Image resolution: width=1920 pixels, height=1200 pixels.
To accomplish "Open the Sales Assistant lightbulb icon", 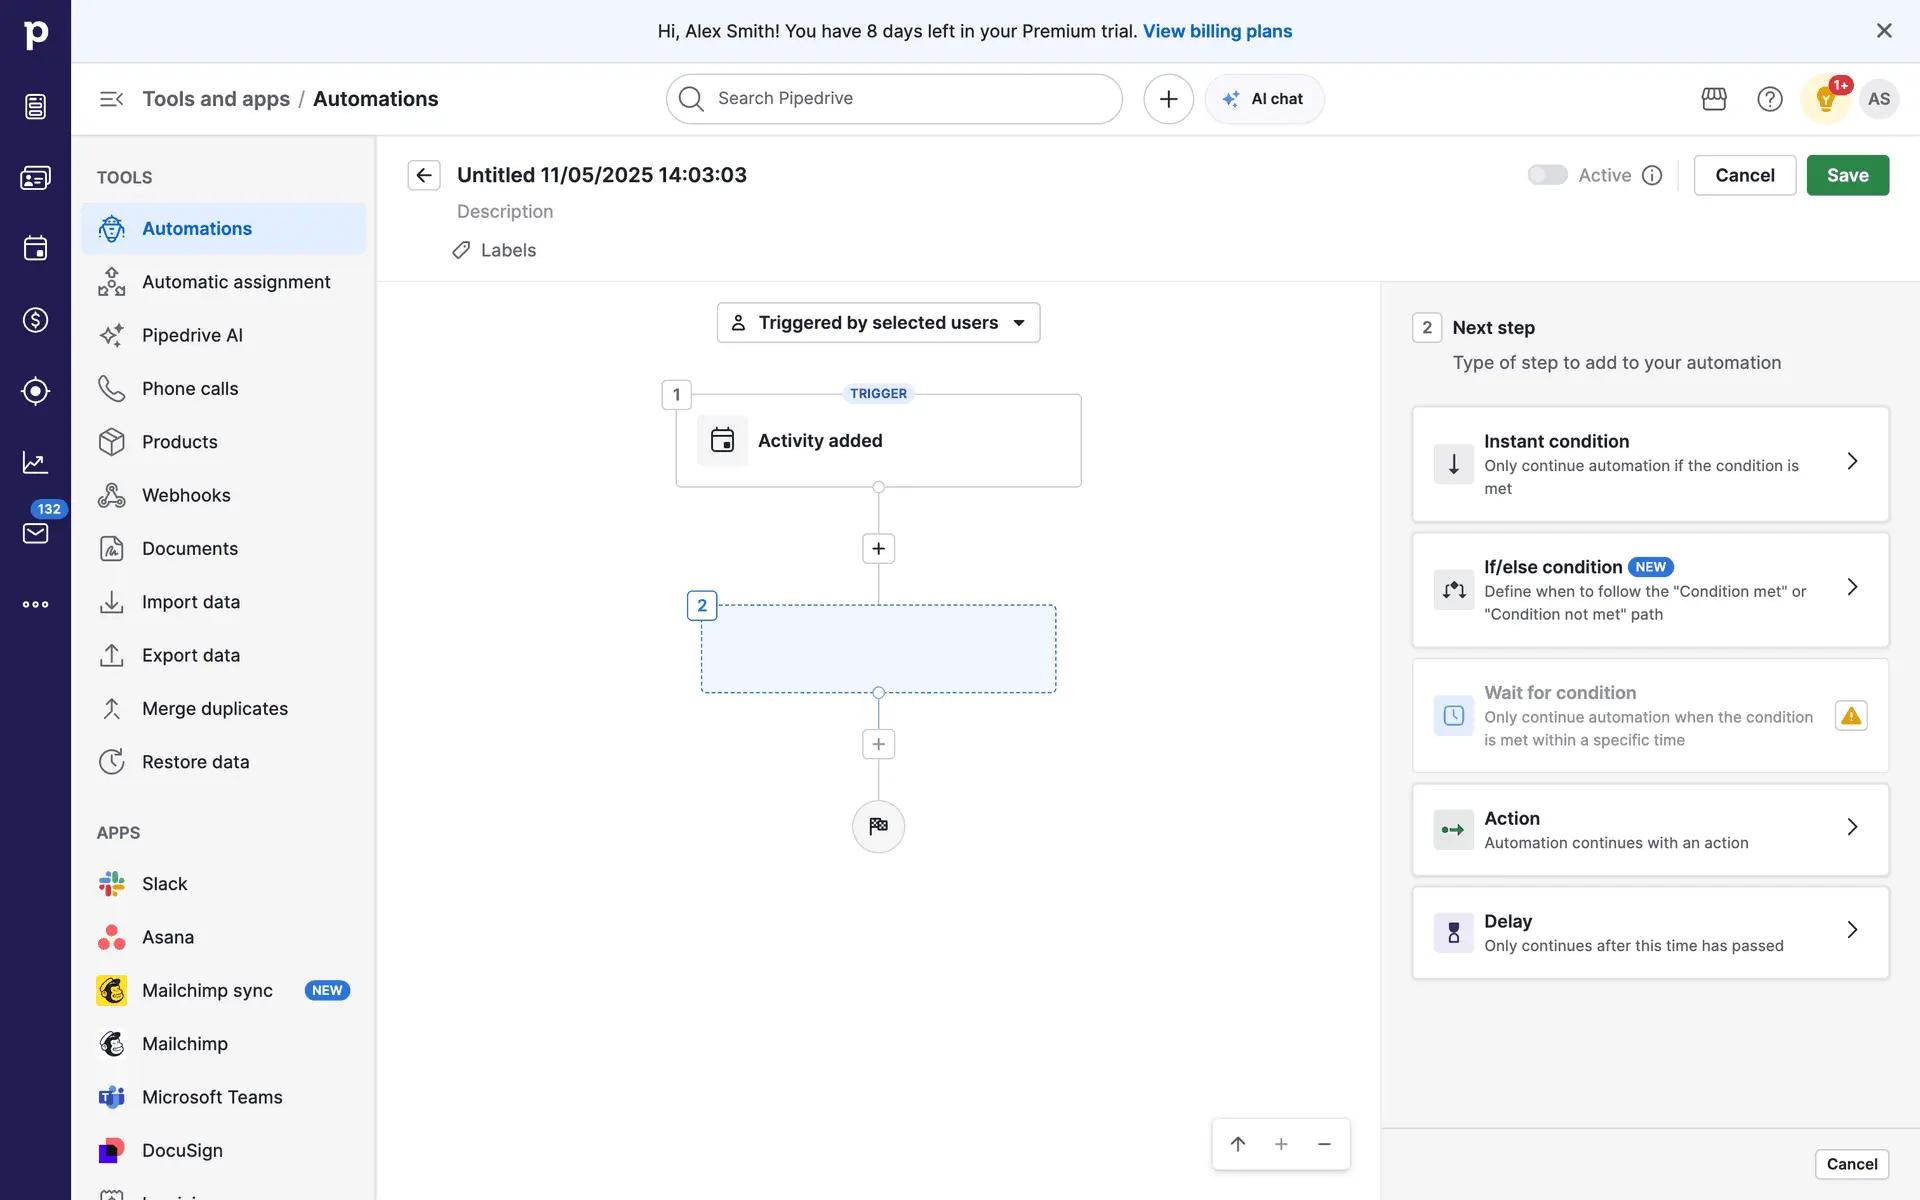I will 1825,99.
